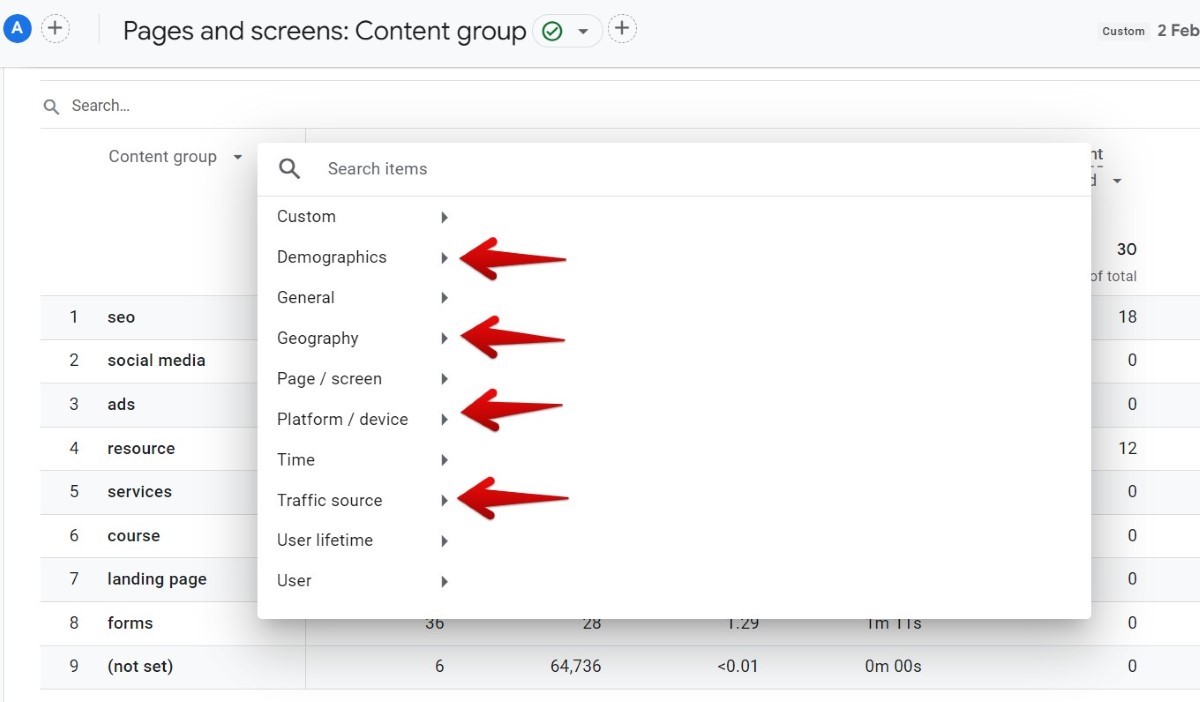Image resolution: width=1200 pixels, height=702 pixels.
Task: Click the value 18 in the seo row
Action: click(x=1128, y=317)
